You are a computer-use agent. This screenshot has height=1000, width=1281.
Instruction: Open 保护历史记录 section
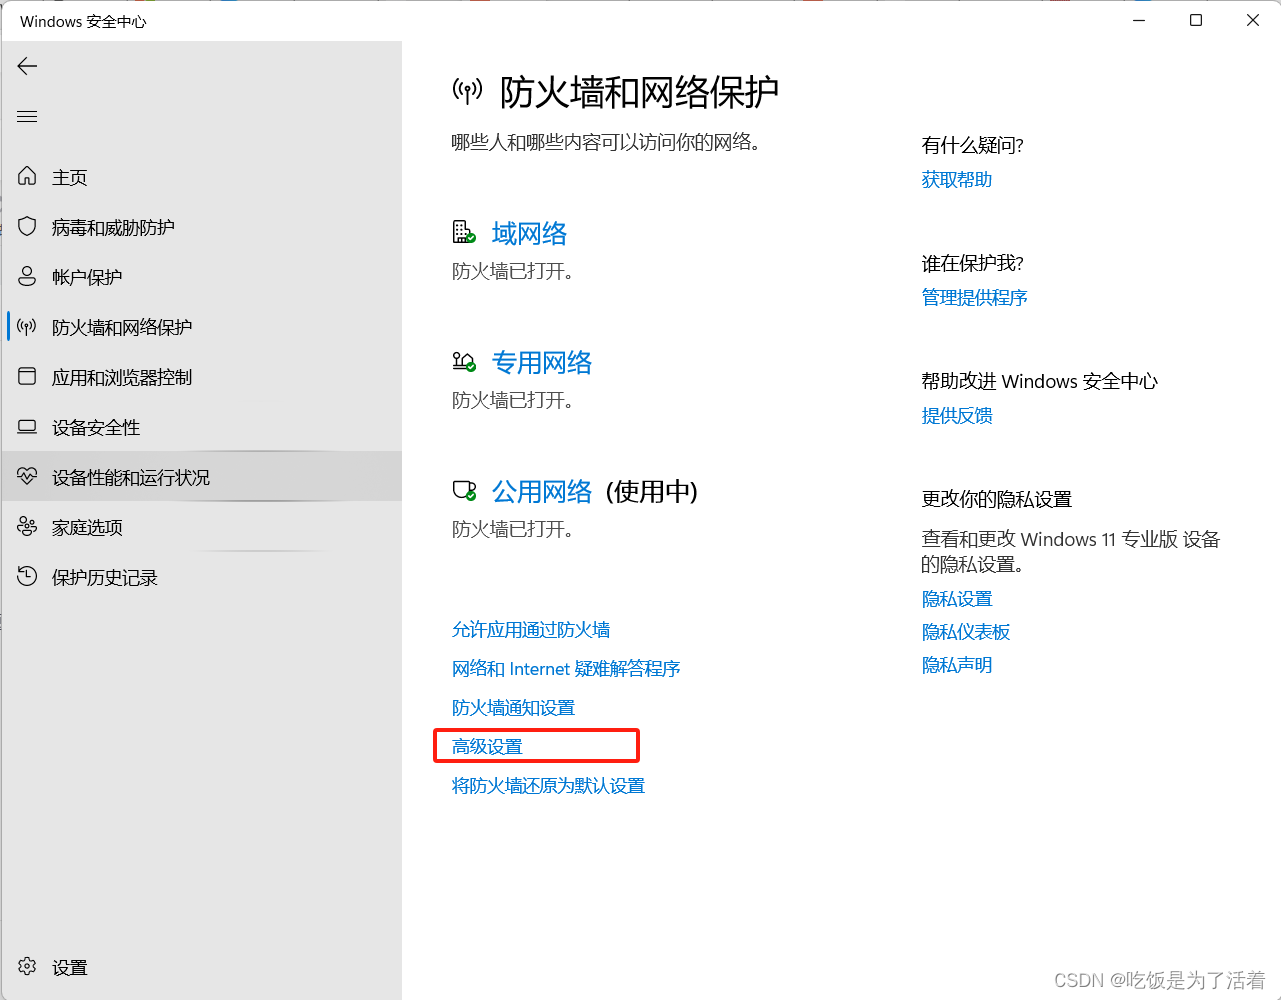click(105, 577)
